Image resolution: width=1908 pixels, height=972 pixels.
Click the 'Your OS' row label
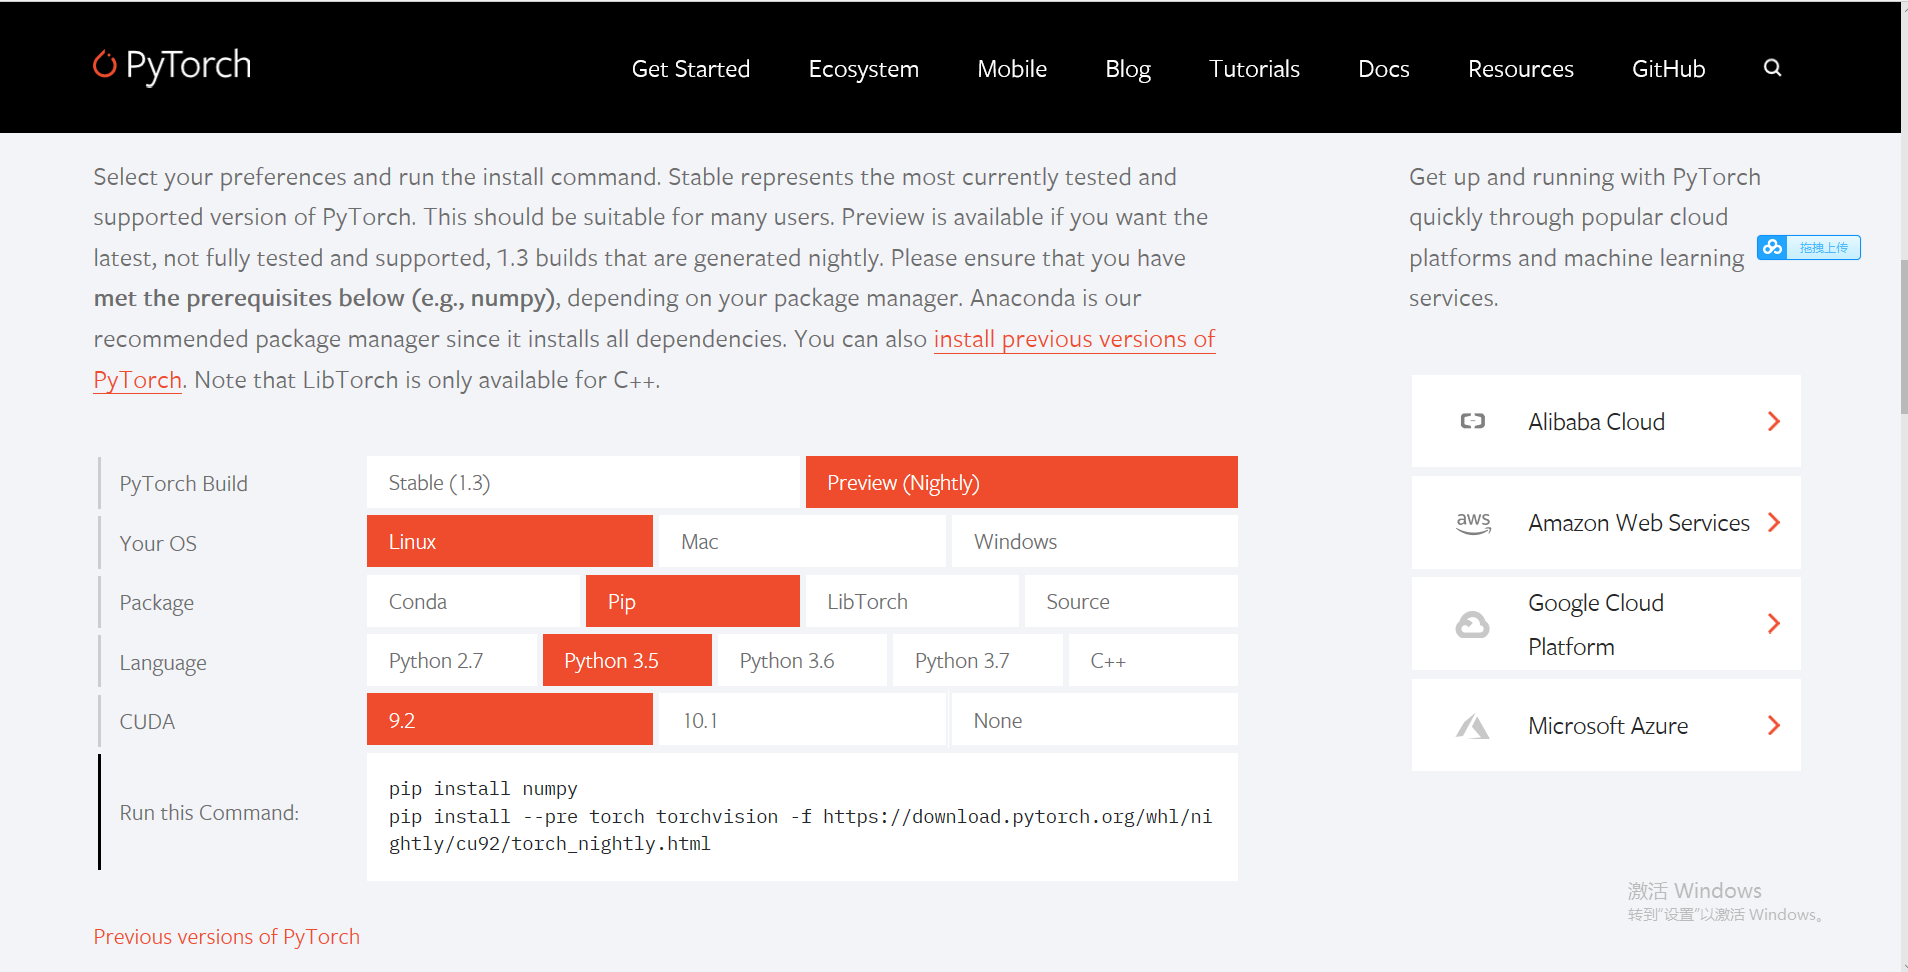tap(158, 543)
